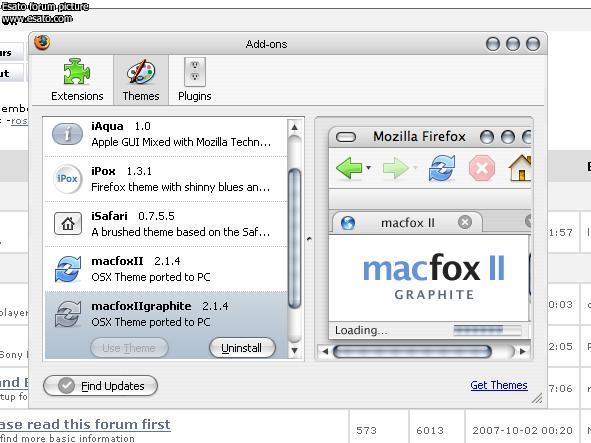Select the Themes palette icon
The image size is (591, 443).
[x=141, y=72]
